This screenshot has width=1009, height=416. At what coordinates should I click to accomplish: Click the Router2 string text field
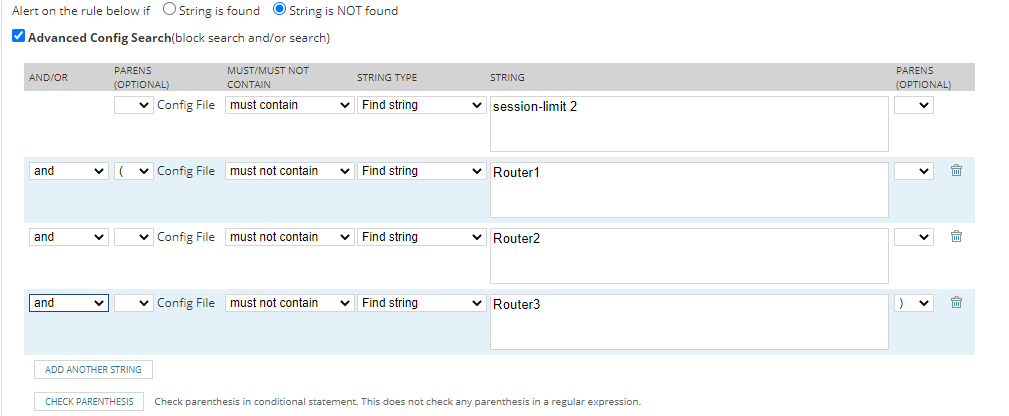pos(689,256)
